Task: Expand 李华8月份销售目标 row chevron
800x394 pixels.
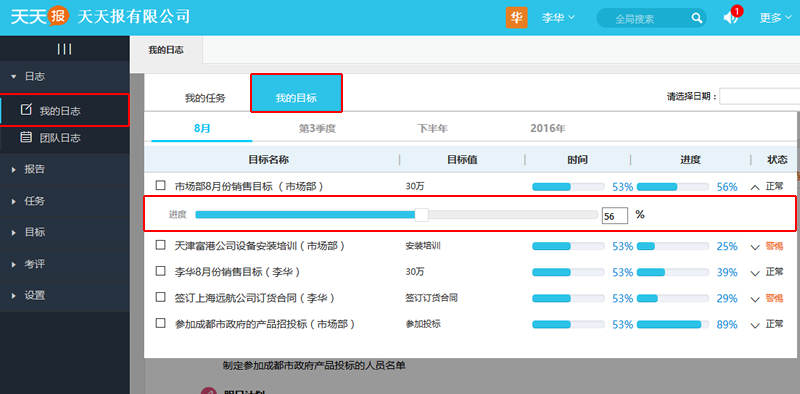Action: coord(755,274)
